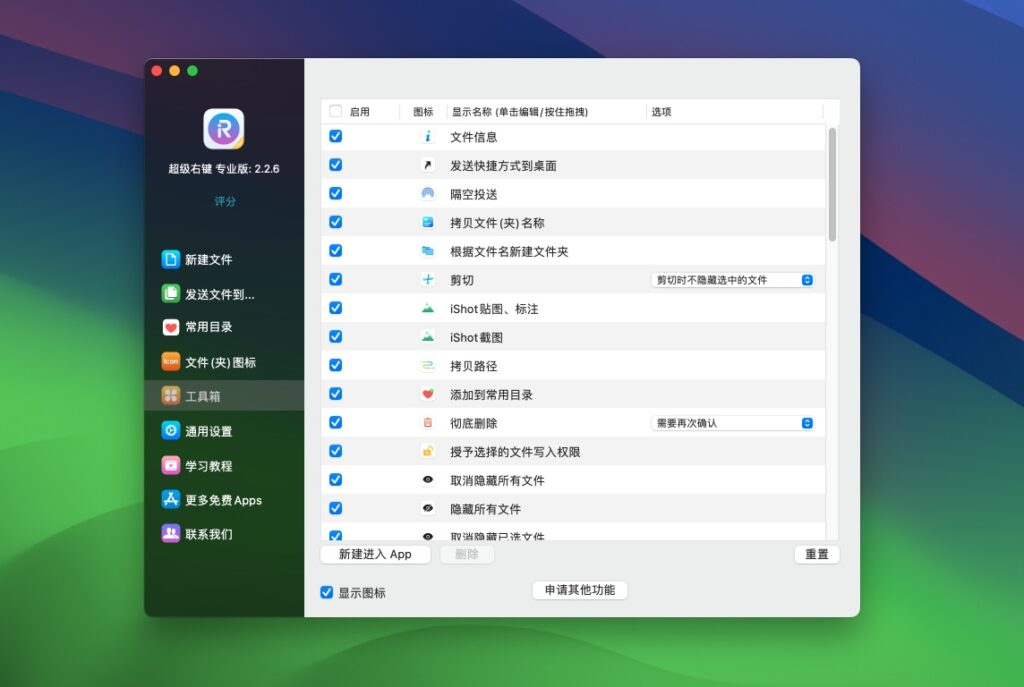1024x687 pixels.
Task: Click the 文件 (夹) 图标 sidebar icon
Action: 172,361
